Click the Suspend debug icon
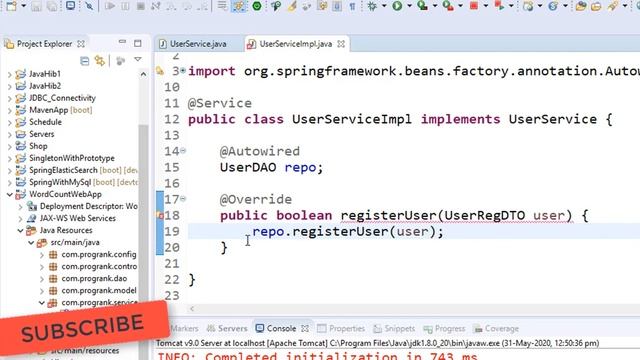The height and width of the screenshot is (360, 640). 125,6
